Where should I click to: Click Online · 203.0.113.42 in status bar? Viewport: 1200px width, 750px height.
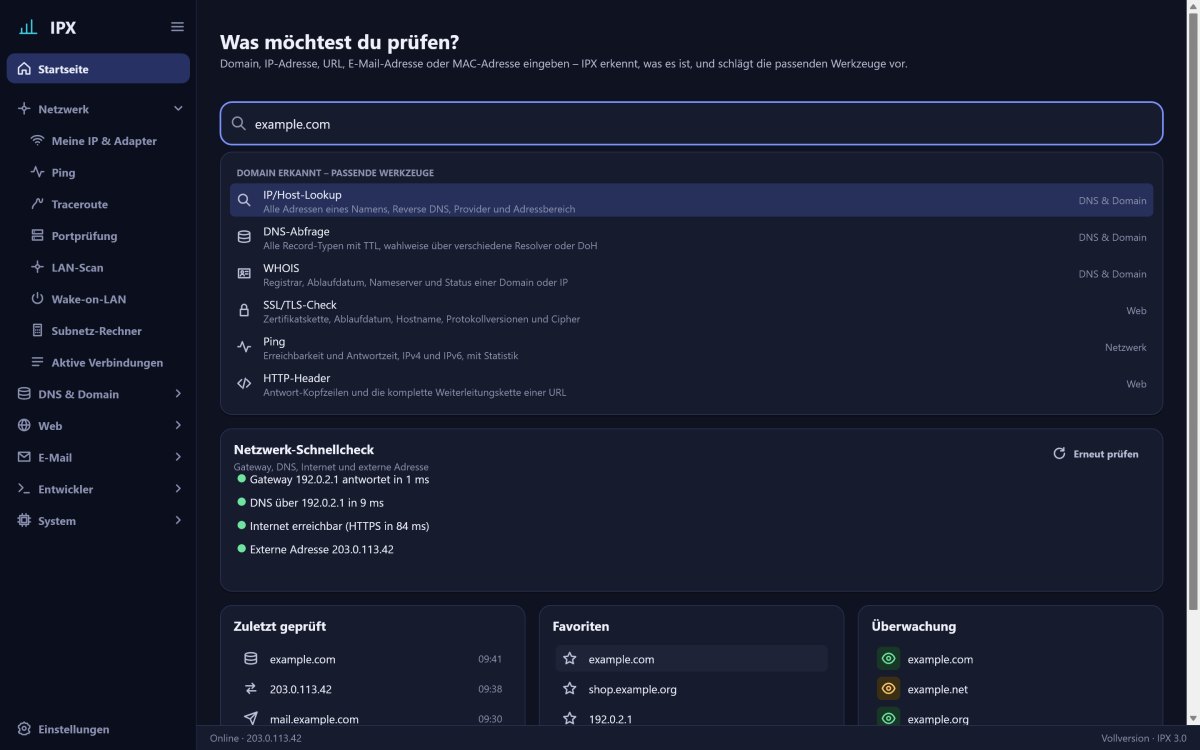pos(255,738)
